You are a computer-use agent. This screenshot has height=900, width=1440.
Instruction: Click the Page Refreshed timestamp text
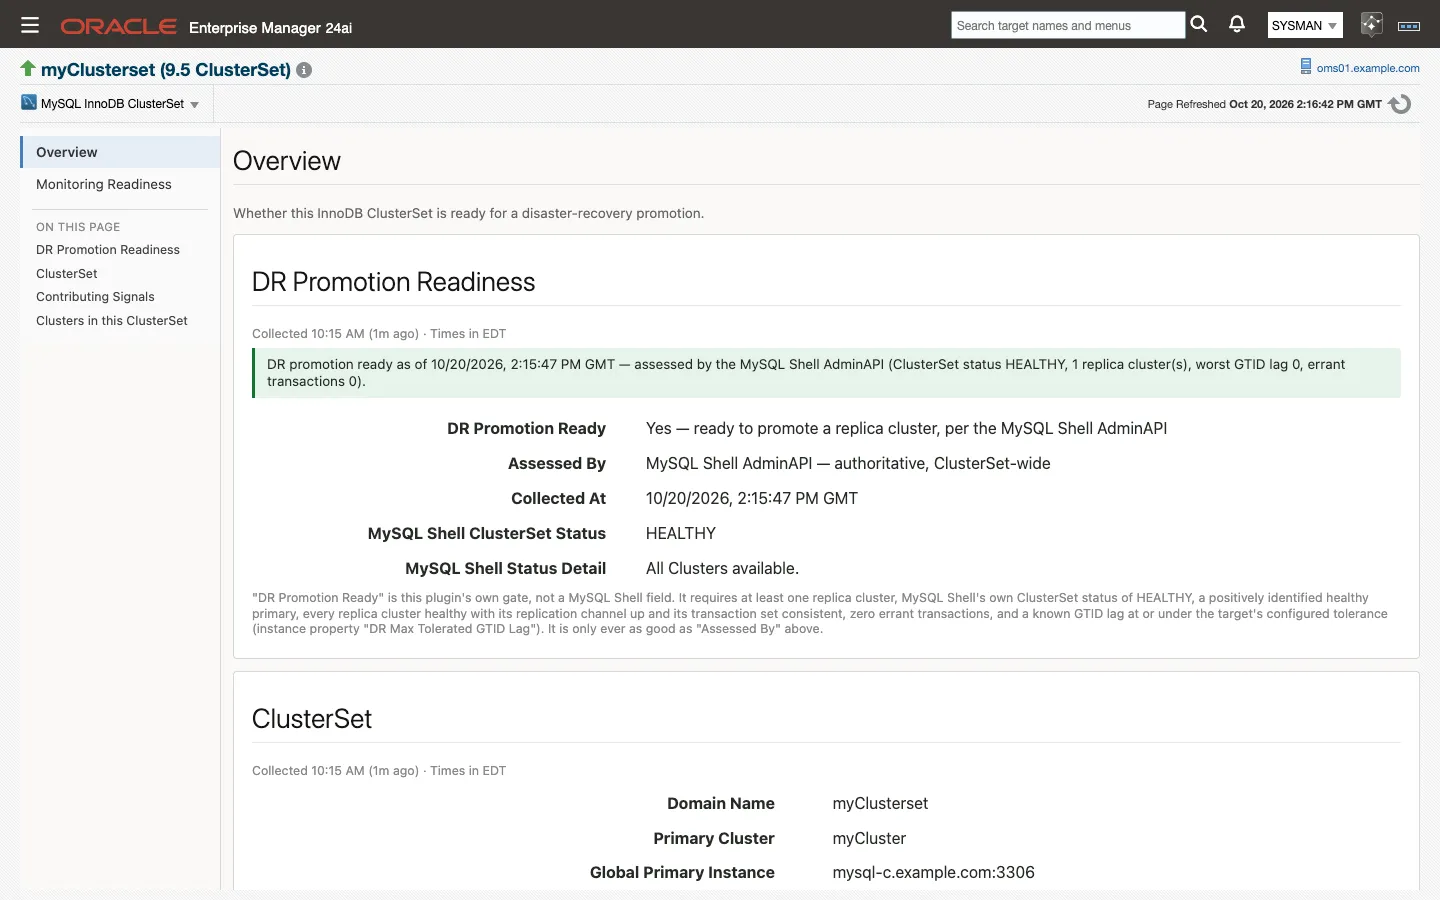point(1265,104)
